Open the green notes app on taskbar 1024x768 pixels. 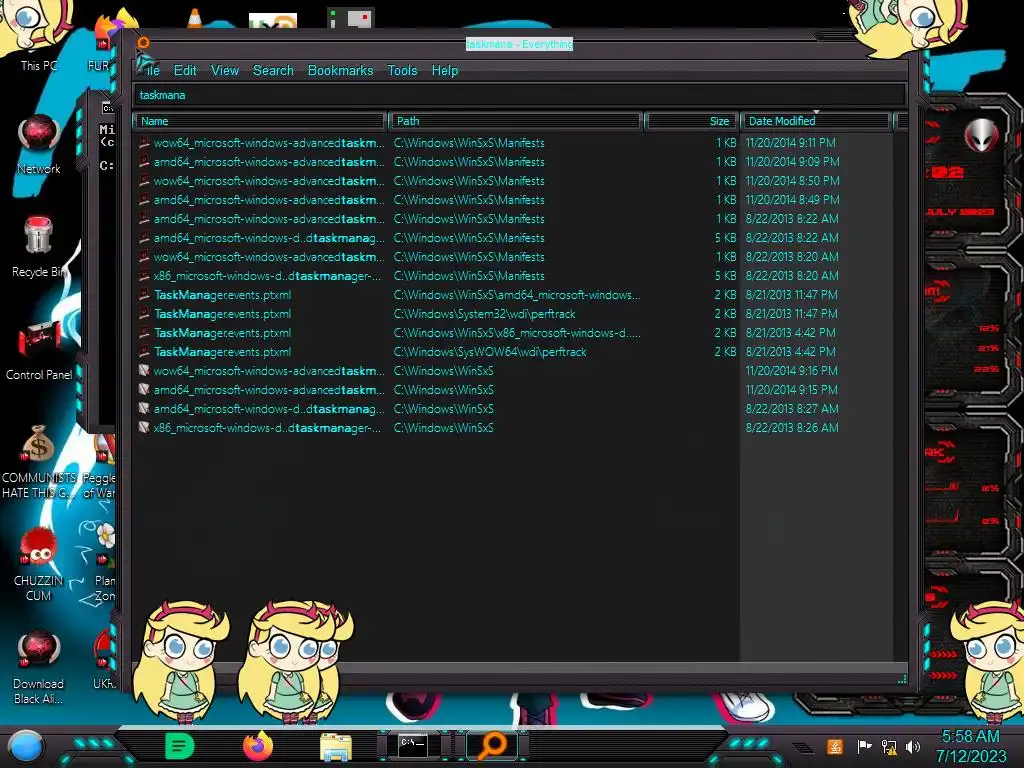point(180,746)
